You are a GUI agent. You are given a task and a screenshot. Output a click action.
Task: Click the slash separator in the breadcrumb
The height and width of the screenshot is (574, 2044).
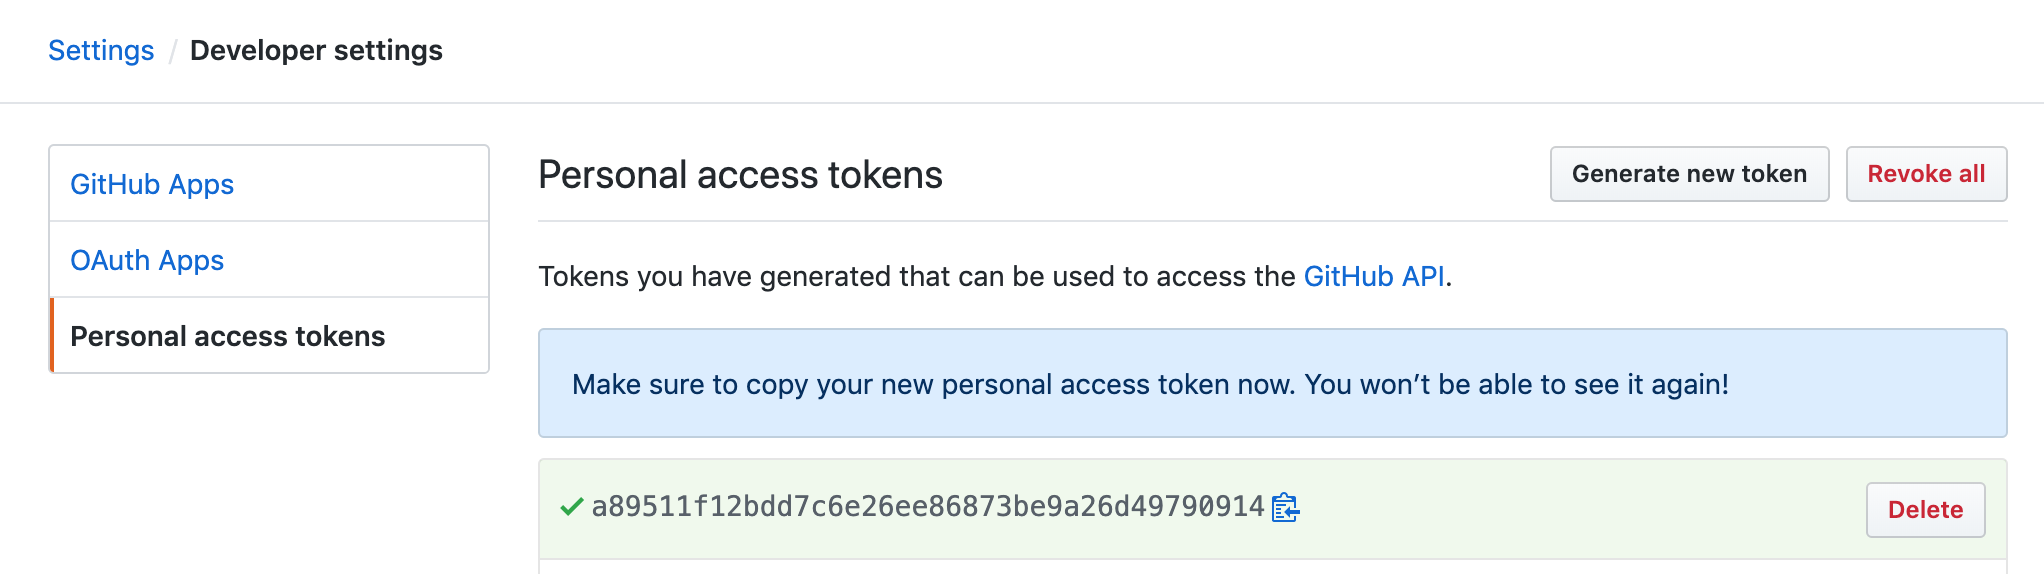[172, 51]
